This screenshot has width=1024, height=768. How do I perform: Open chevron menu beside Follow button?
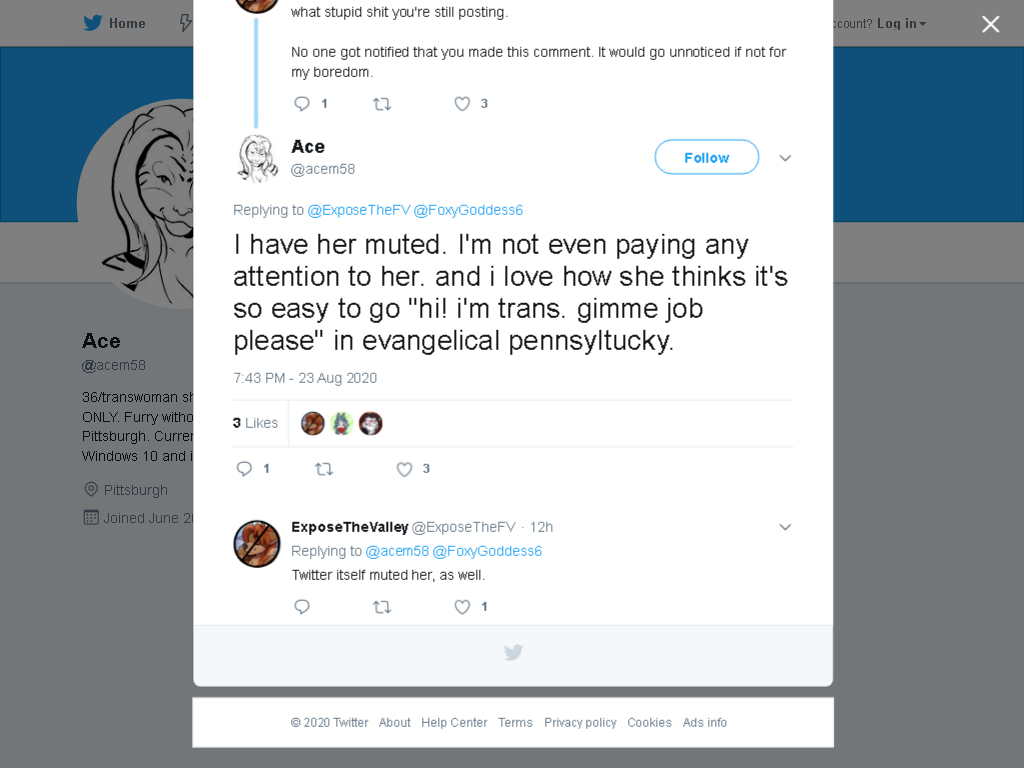point(785,158)
